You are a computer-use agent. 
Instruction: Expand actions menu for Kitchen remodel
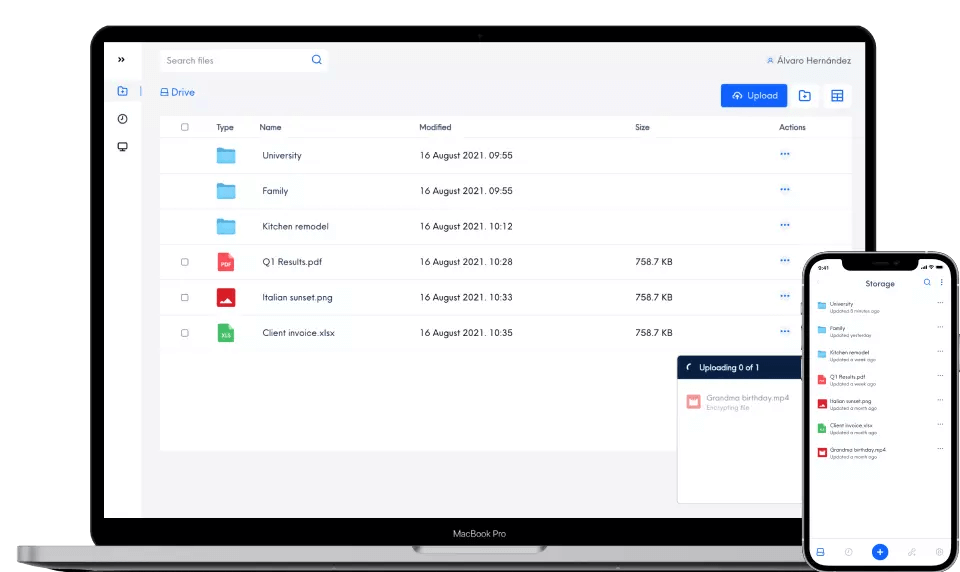click(x=785, y=225)
